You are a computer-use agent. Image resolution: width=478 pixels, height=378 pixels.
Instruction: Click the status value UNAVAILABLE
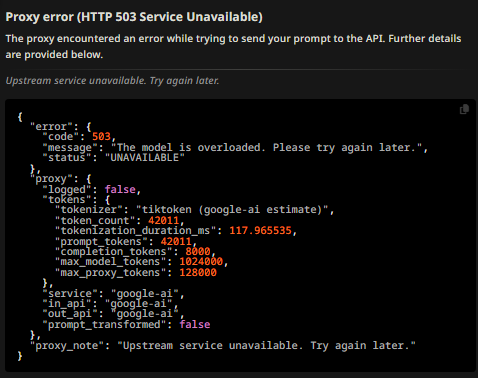coord(145,157)
